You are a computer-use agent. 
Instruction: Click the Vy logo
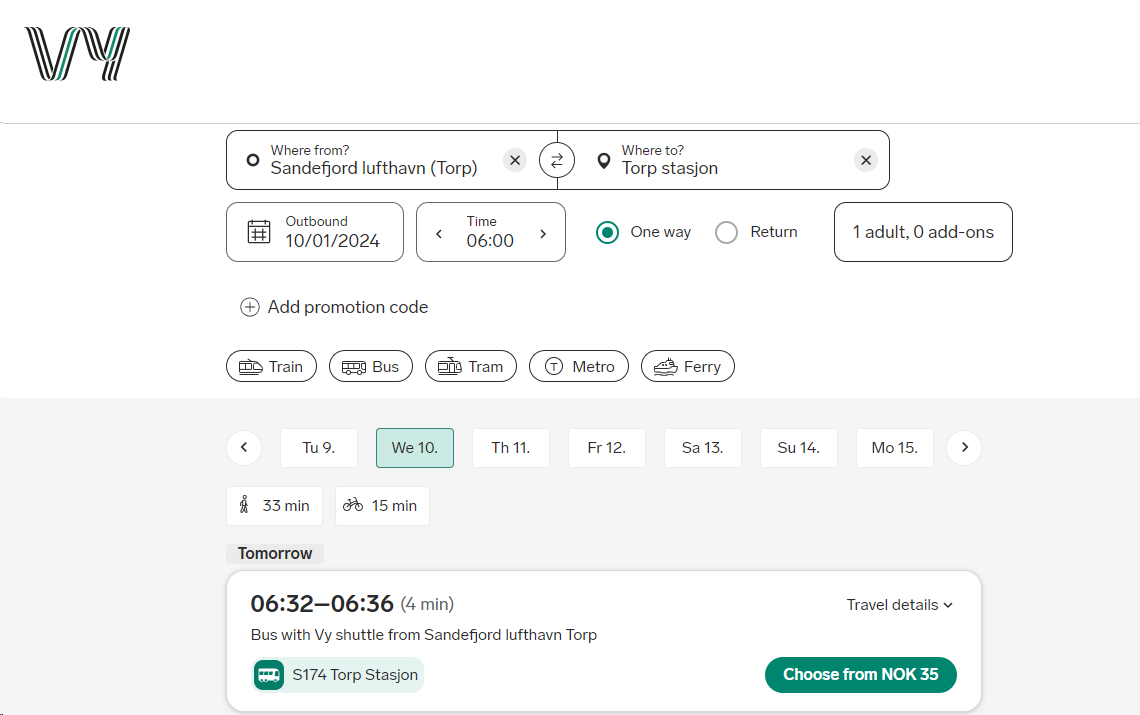(x=77, y=54)
